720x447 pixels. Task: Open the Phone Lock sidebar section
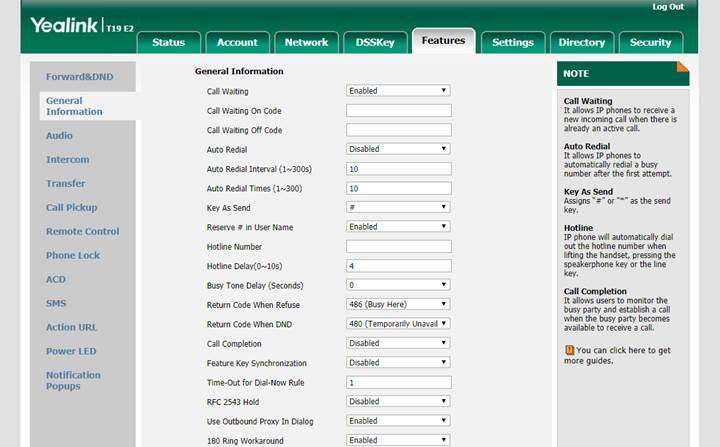pos(73,255)
